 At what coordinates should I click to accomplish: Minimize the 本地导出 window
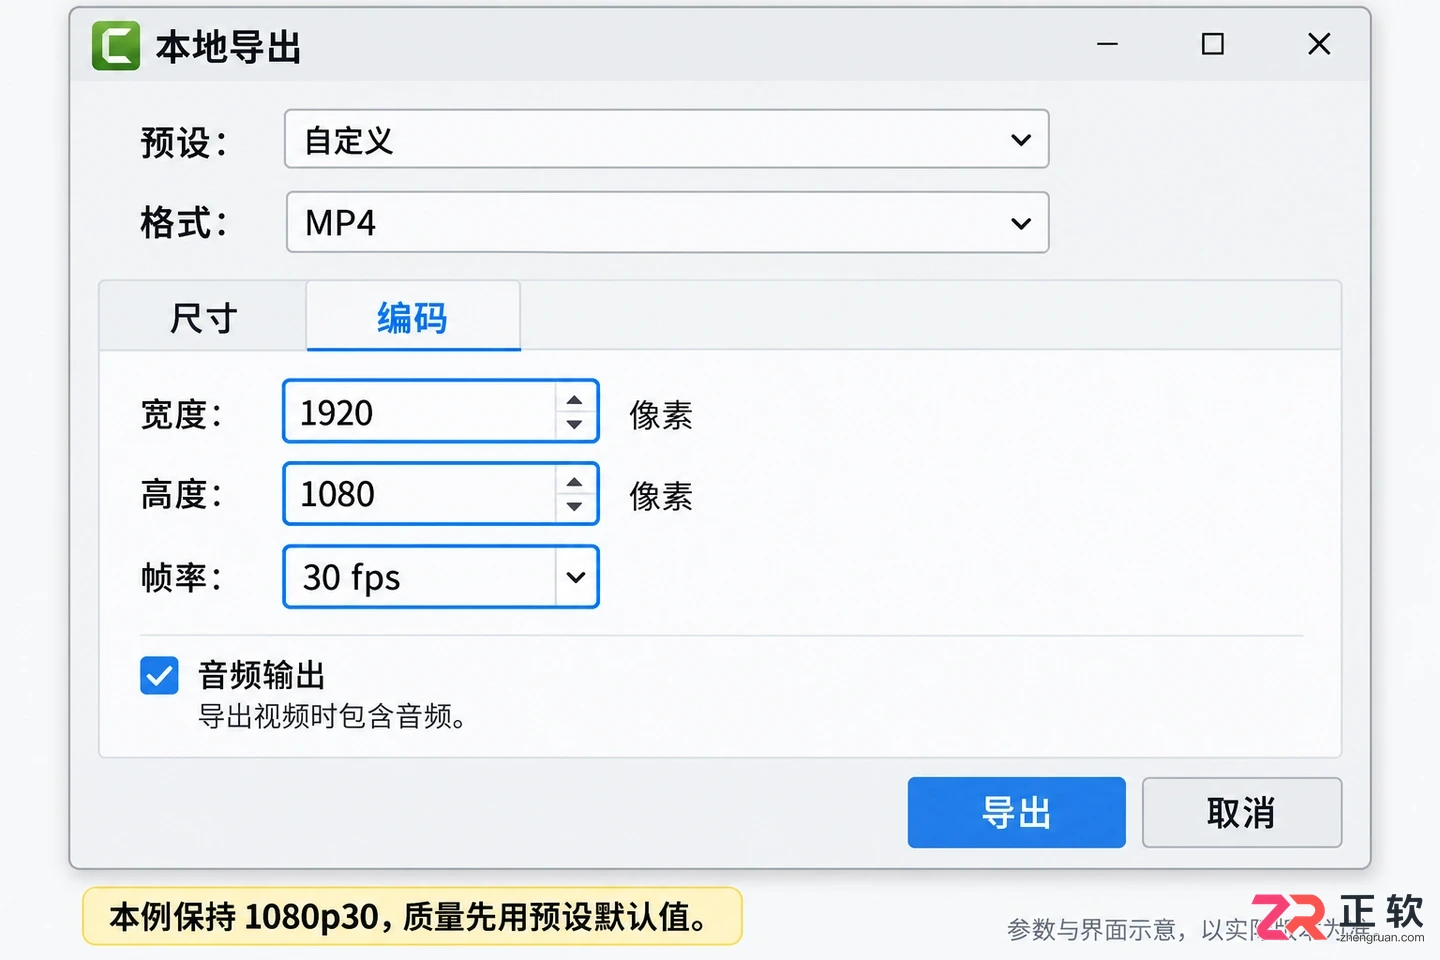click(x=1107, y=44)
